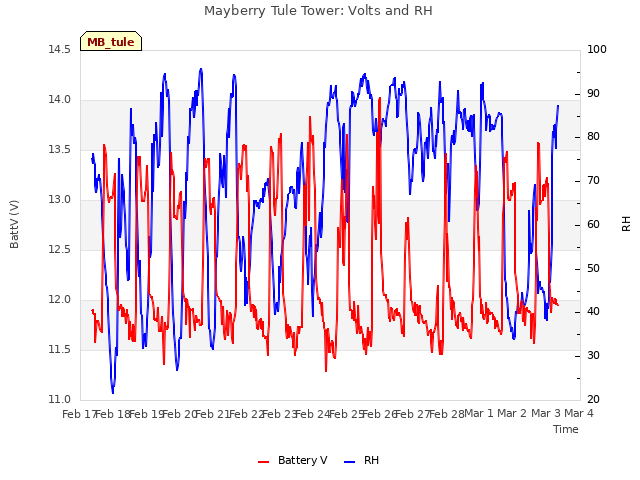Click the BattV (V) axis title
Screen dimensions: 640x480
[x=14, y=224]
